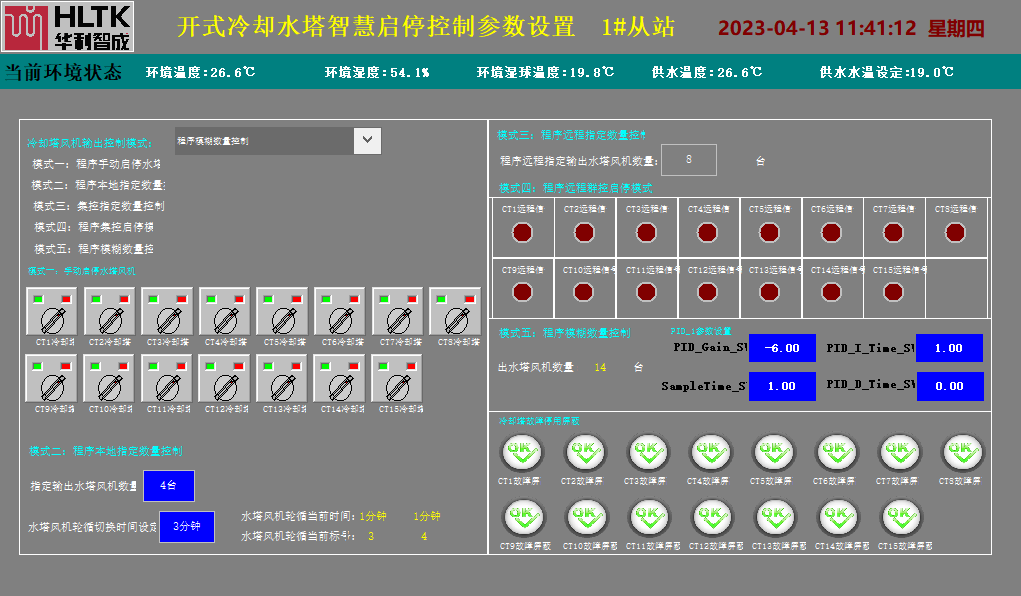Screen dimensions: 1021x596
Task: Click the CT5 remote signal red indicator
Action: pyautogui.click(x=769, y=233)
